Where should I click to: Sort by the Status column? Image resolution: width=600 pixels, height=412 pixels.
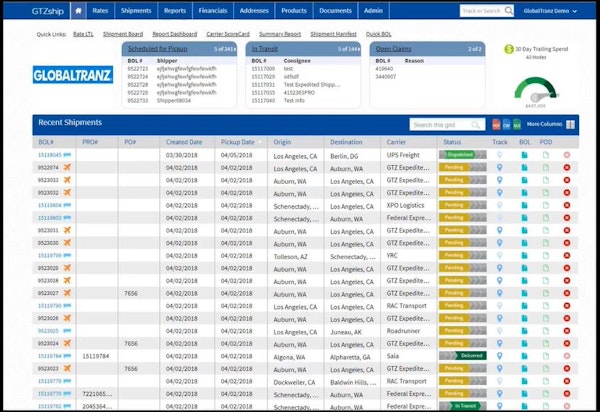[452, 142]
